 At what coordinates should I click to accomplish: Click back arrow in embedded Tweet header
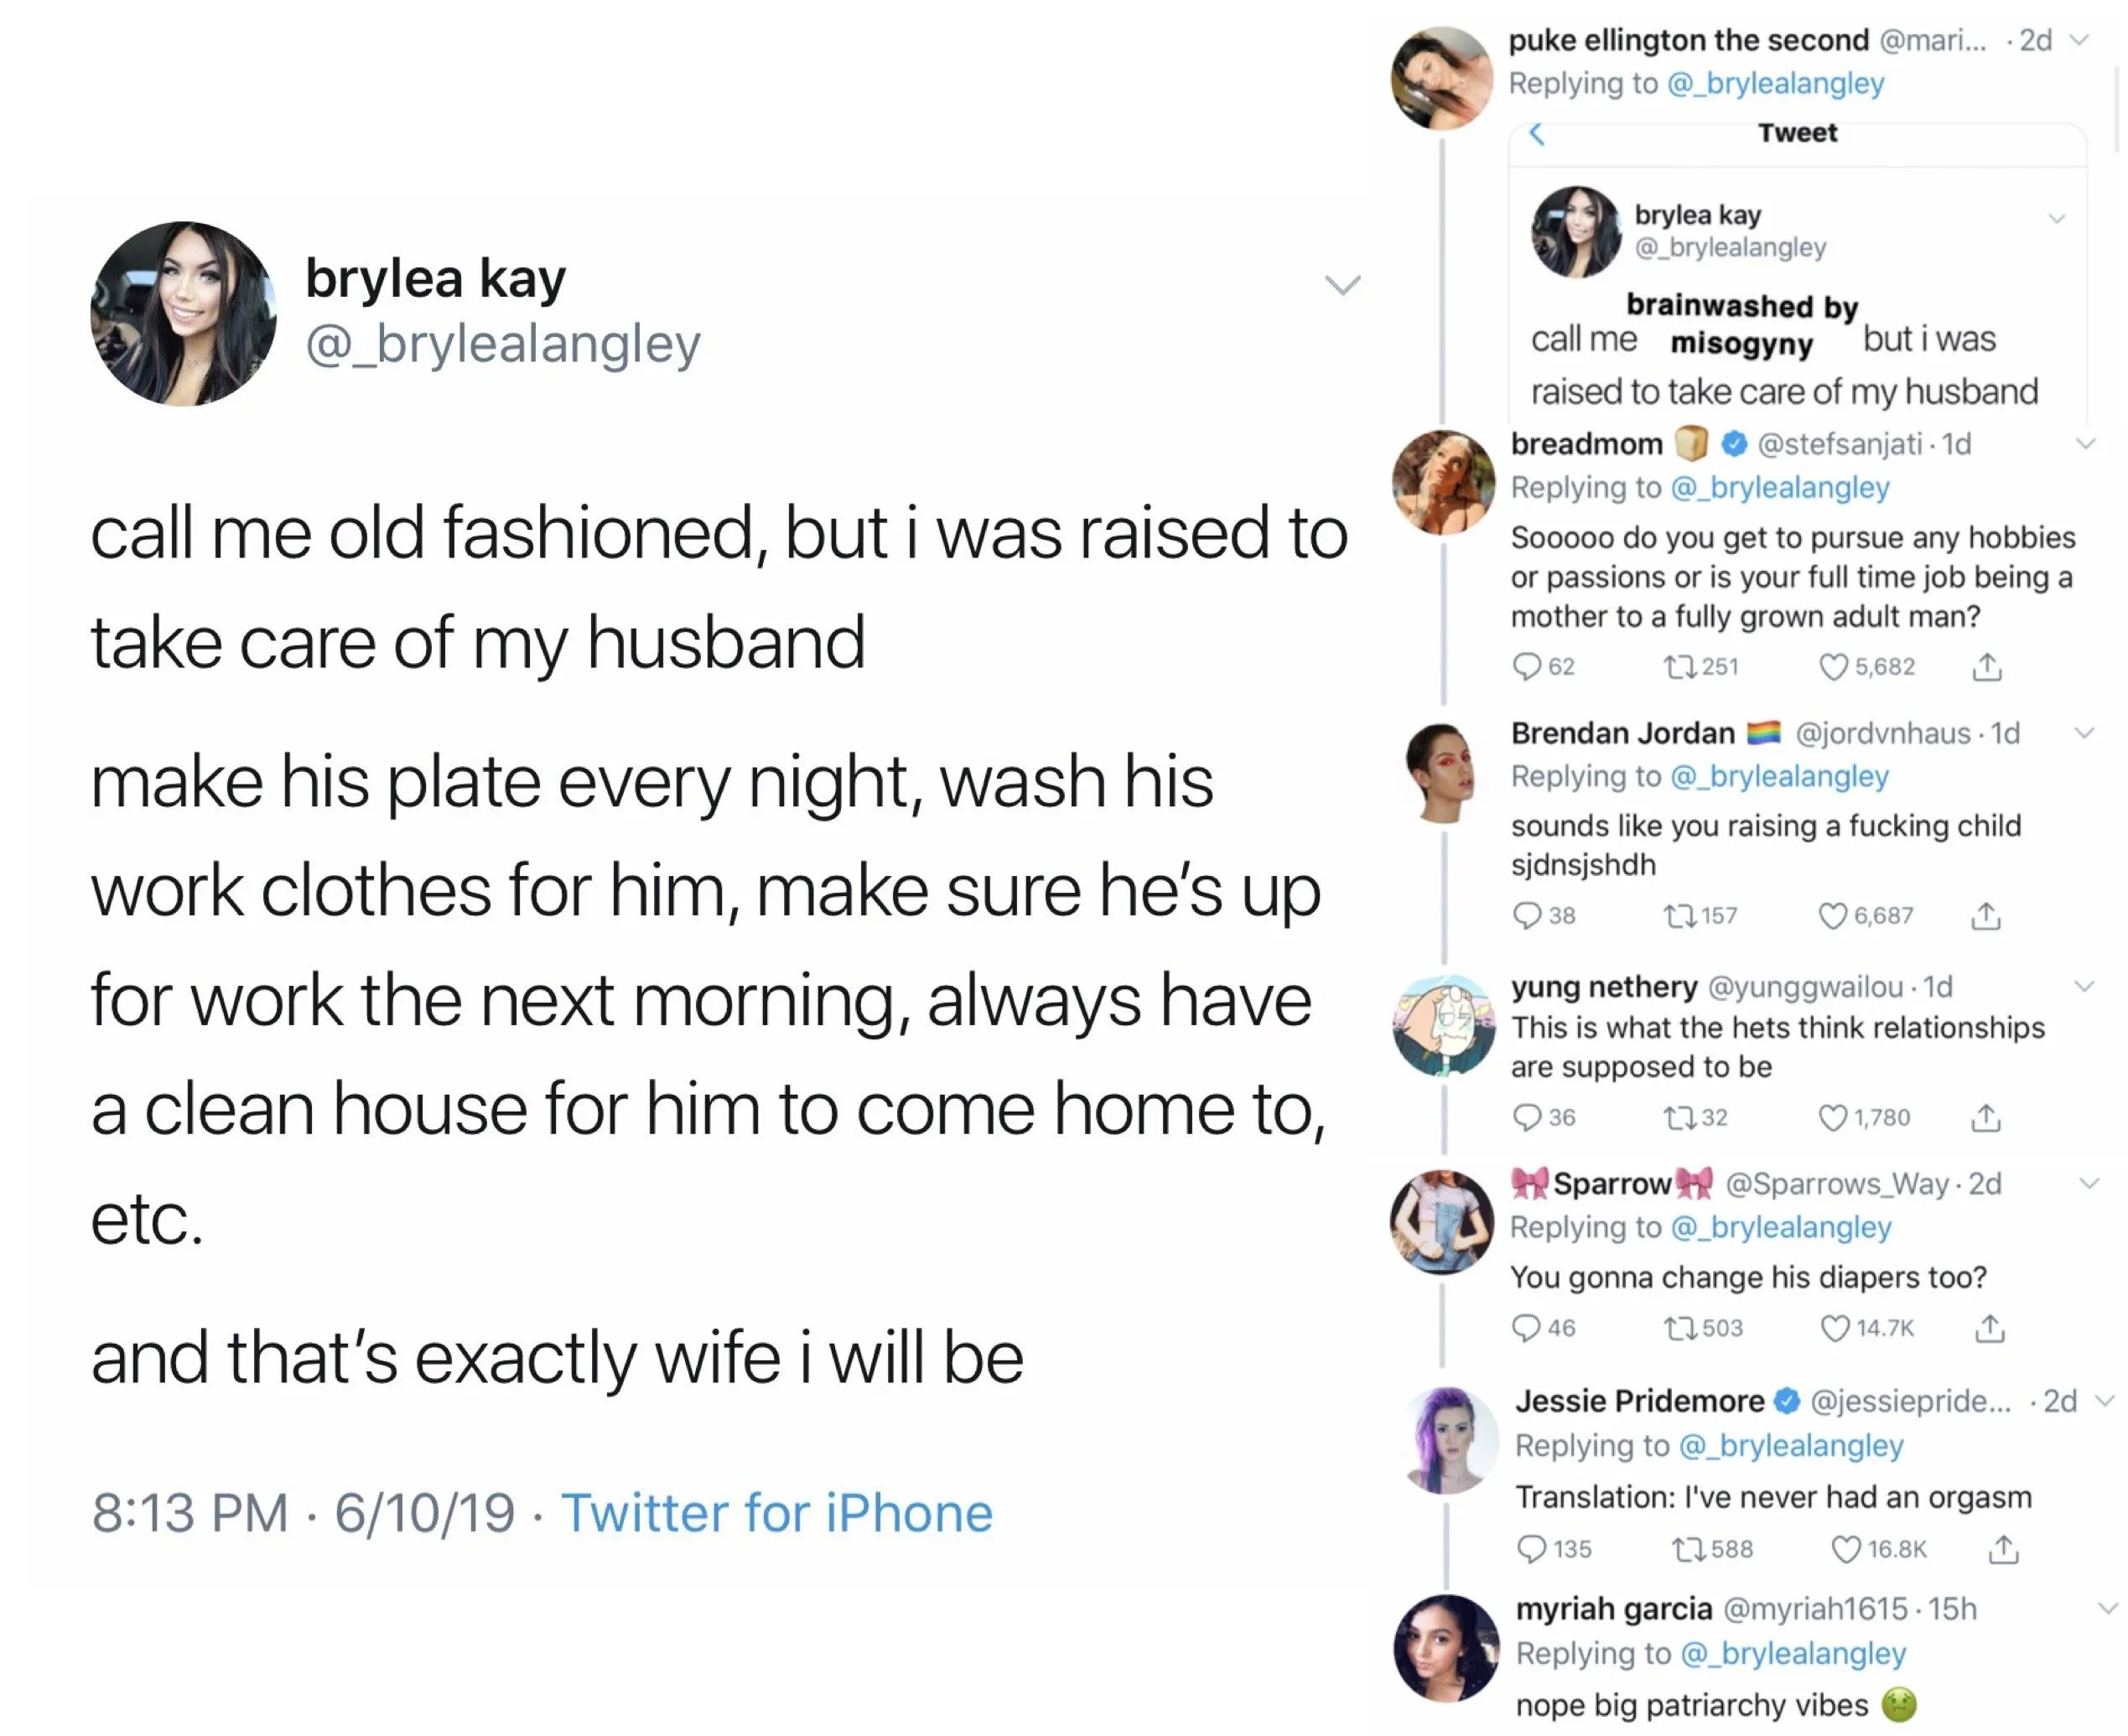1537,133
